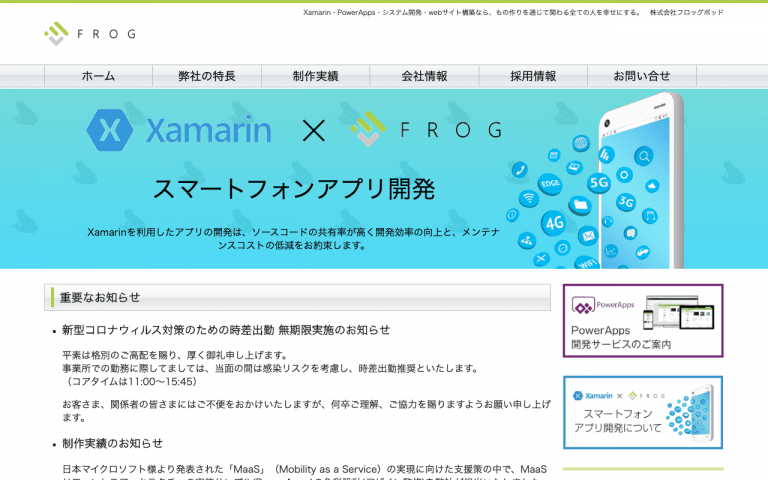This screenshot has width=768, height=480.
Task: Go to the 制作実績 page
Action: pyautogui.click(x=316, y=76)
